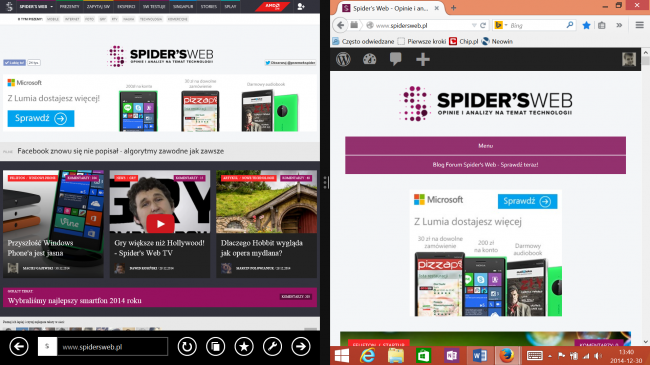Go forward with bottom bar arrow button
The width and height of the screenshot is (650, 365).
coord(301,346)
